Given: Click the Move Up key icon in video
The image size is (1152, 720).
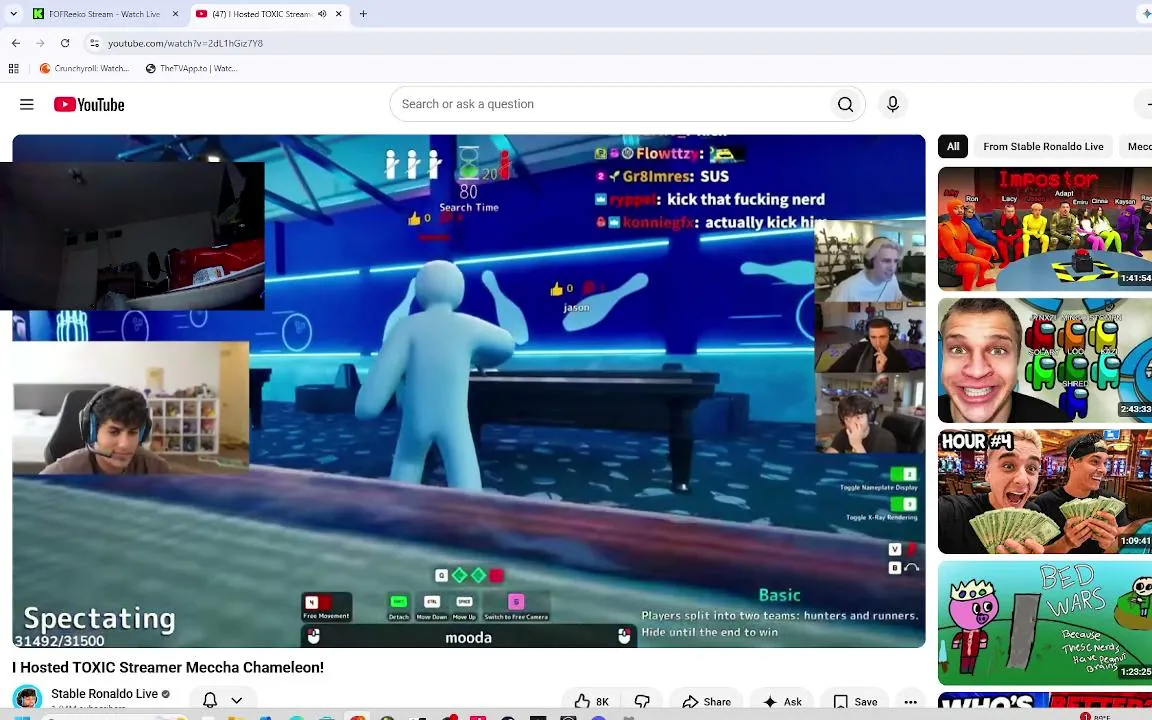Looking at the screenshot, I should [464, 601].
